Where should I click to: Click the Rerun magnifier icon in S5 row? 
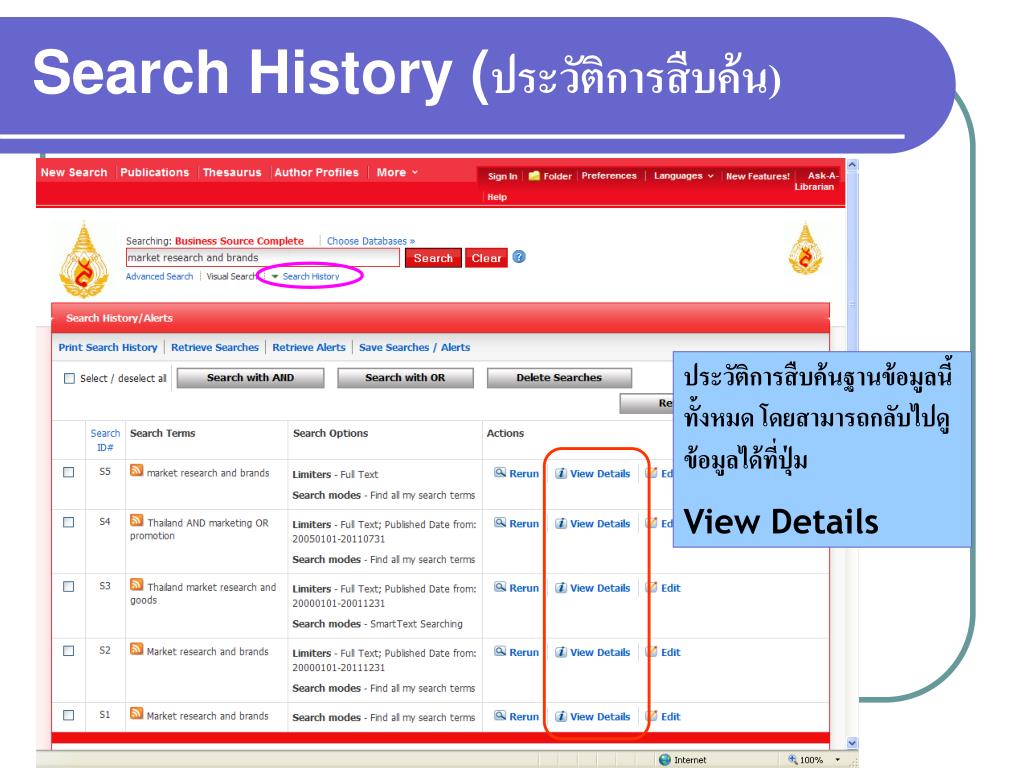click(500, 473)
